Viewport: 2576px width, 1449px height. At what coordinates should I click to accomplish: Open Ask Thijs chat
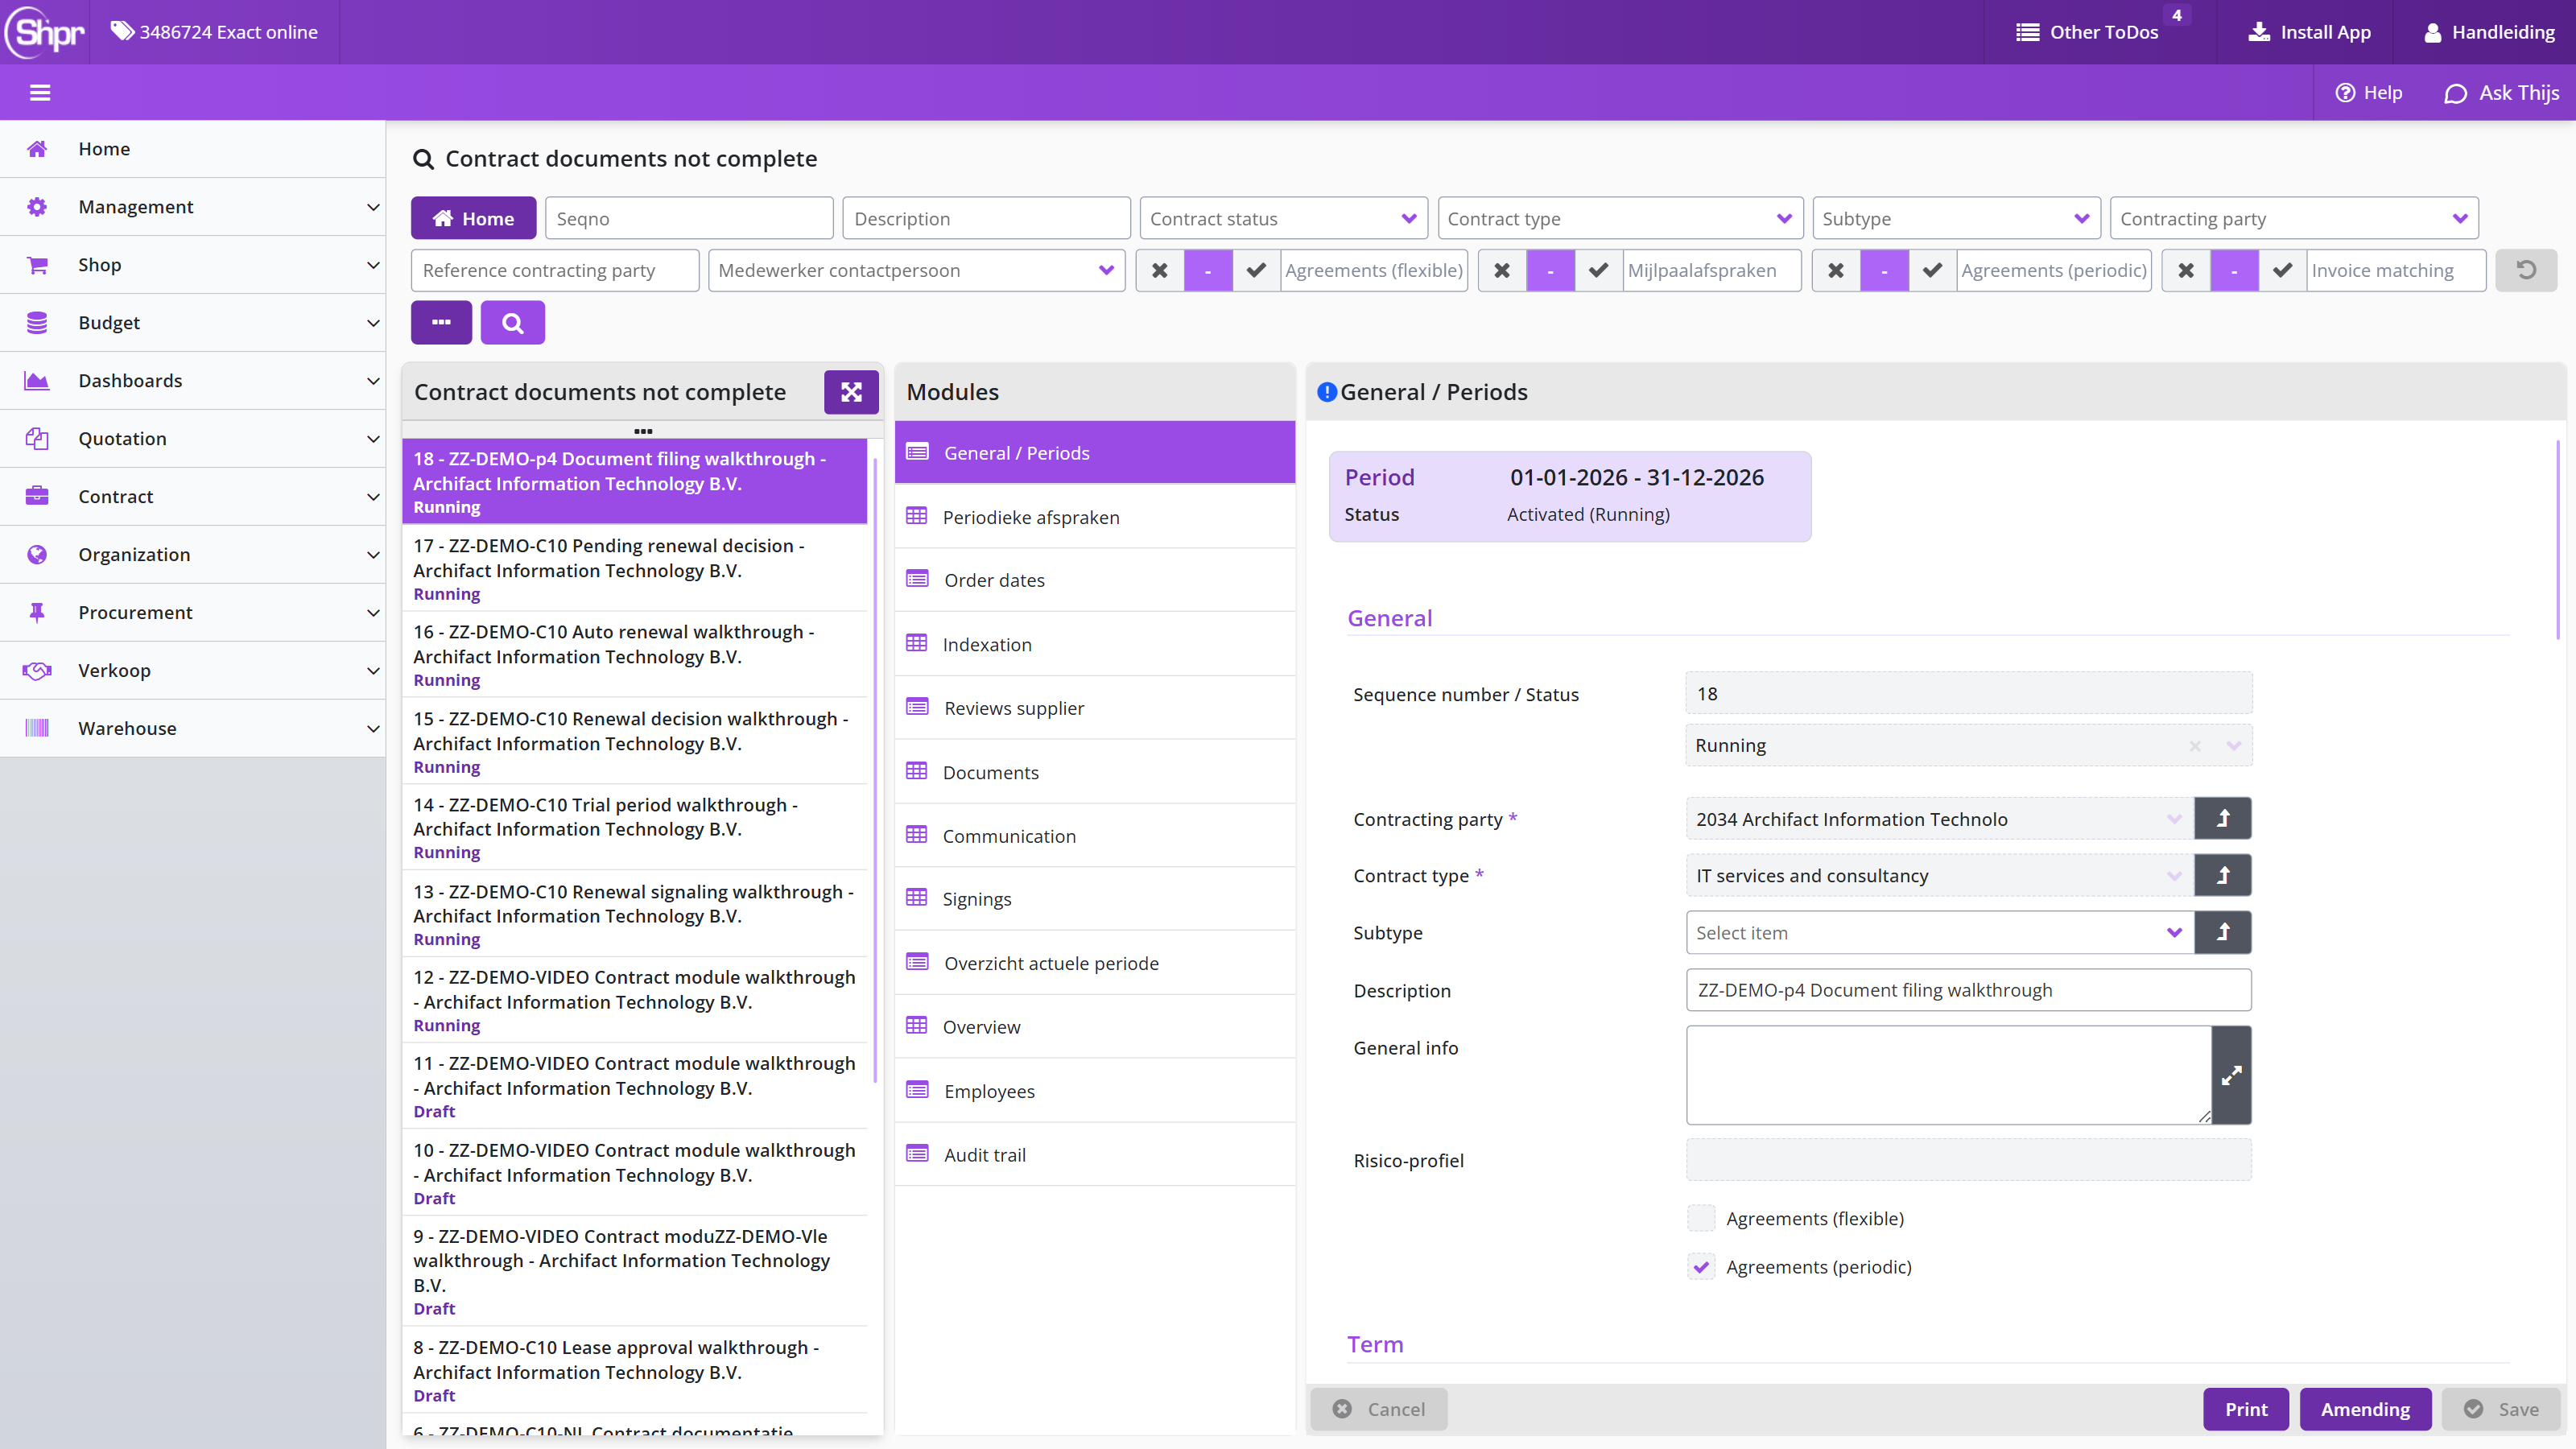[2502, 93]
